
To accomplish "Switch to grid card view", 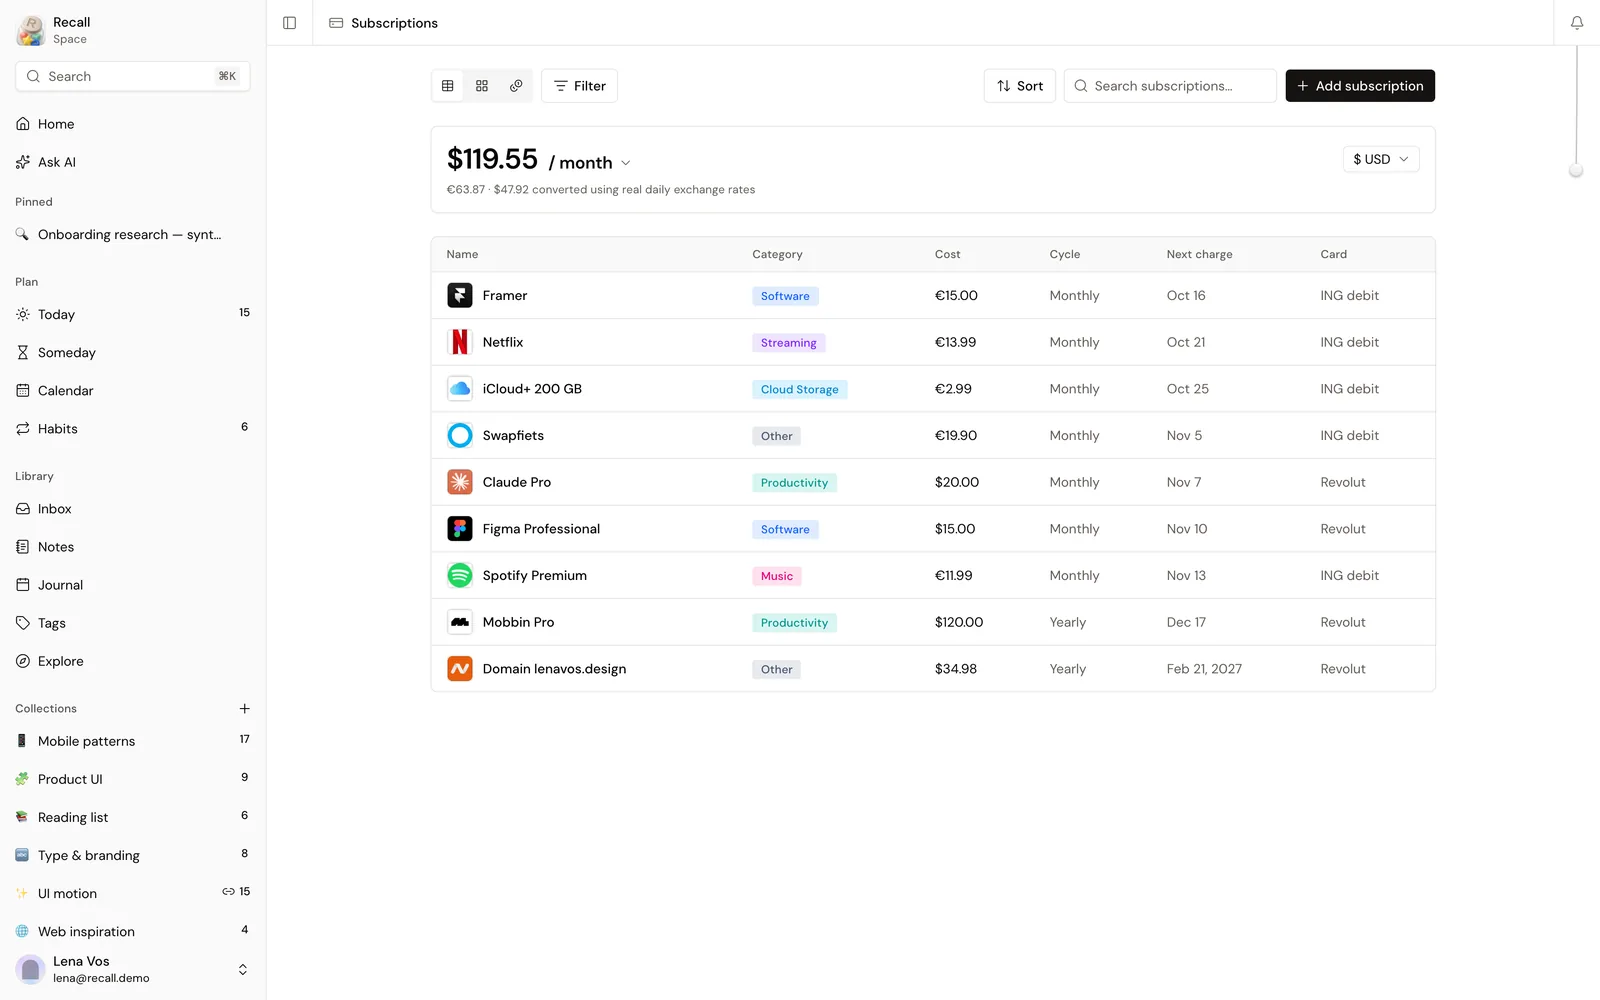I will [482, 86].
